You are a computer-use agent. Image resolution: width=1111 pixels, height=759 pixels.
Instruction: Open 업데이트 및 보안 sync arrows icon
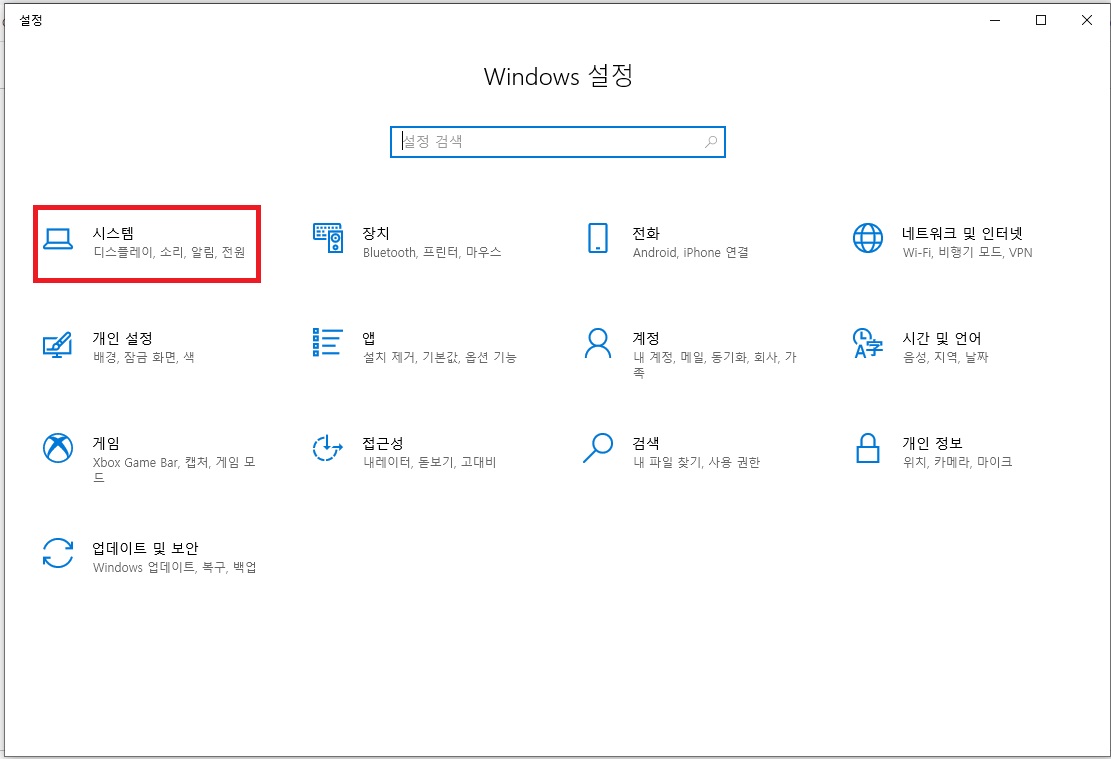[58, 553]
